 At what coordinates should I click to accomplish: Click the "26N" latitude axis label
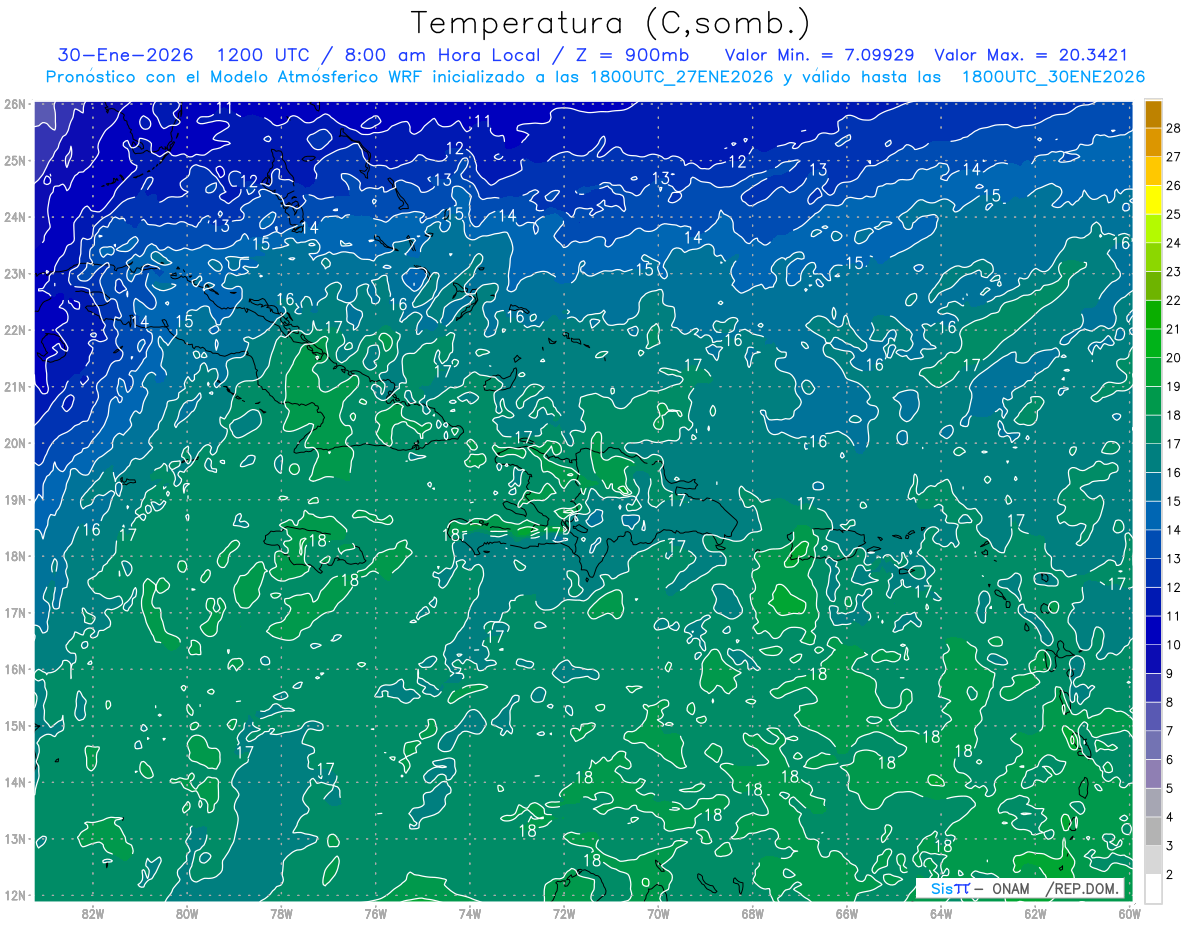14,104
